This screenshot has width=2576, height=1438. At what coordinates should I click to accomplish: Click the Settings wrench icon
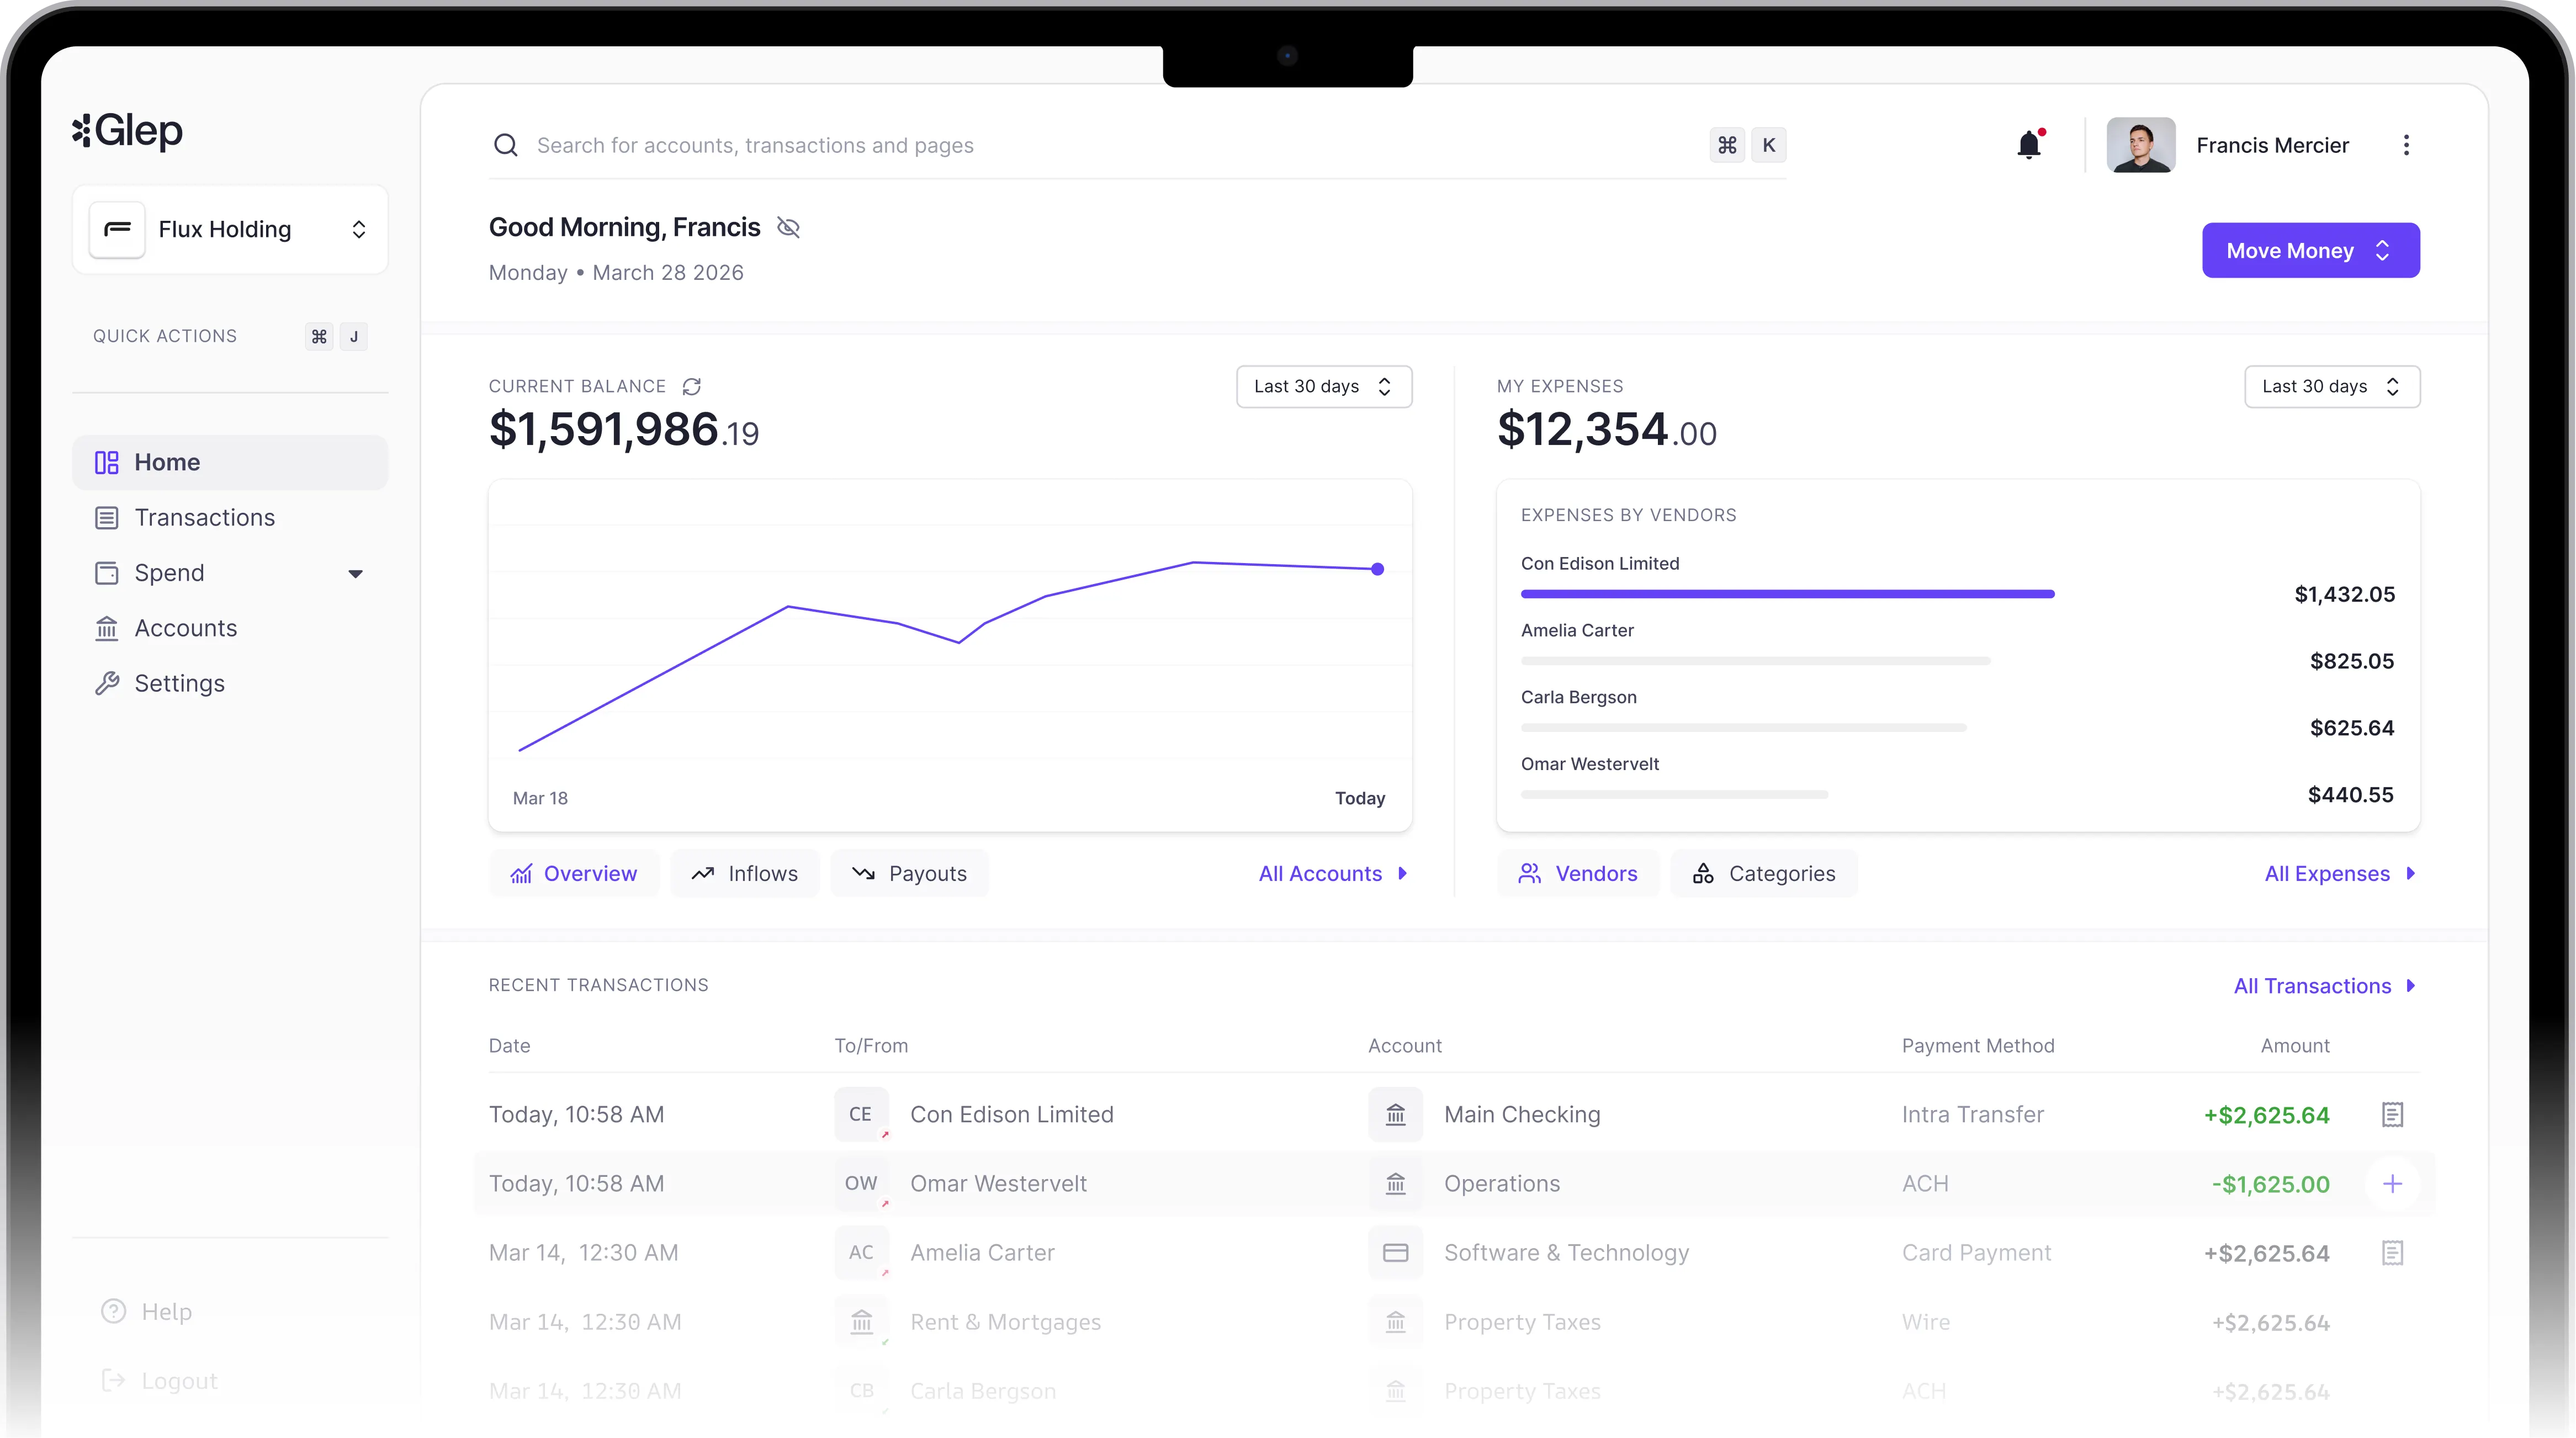106,683
